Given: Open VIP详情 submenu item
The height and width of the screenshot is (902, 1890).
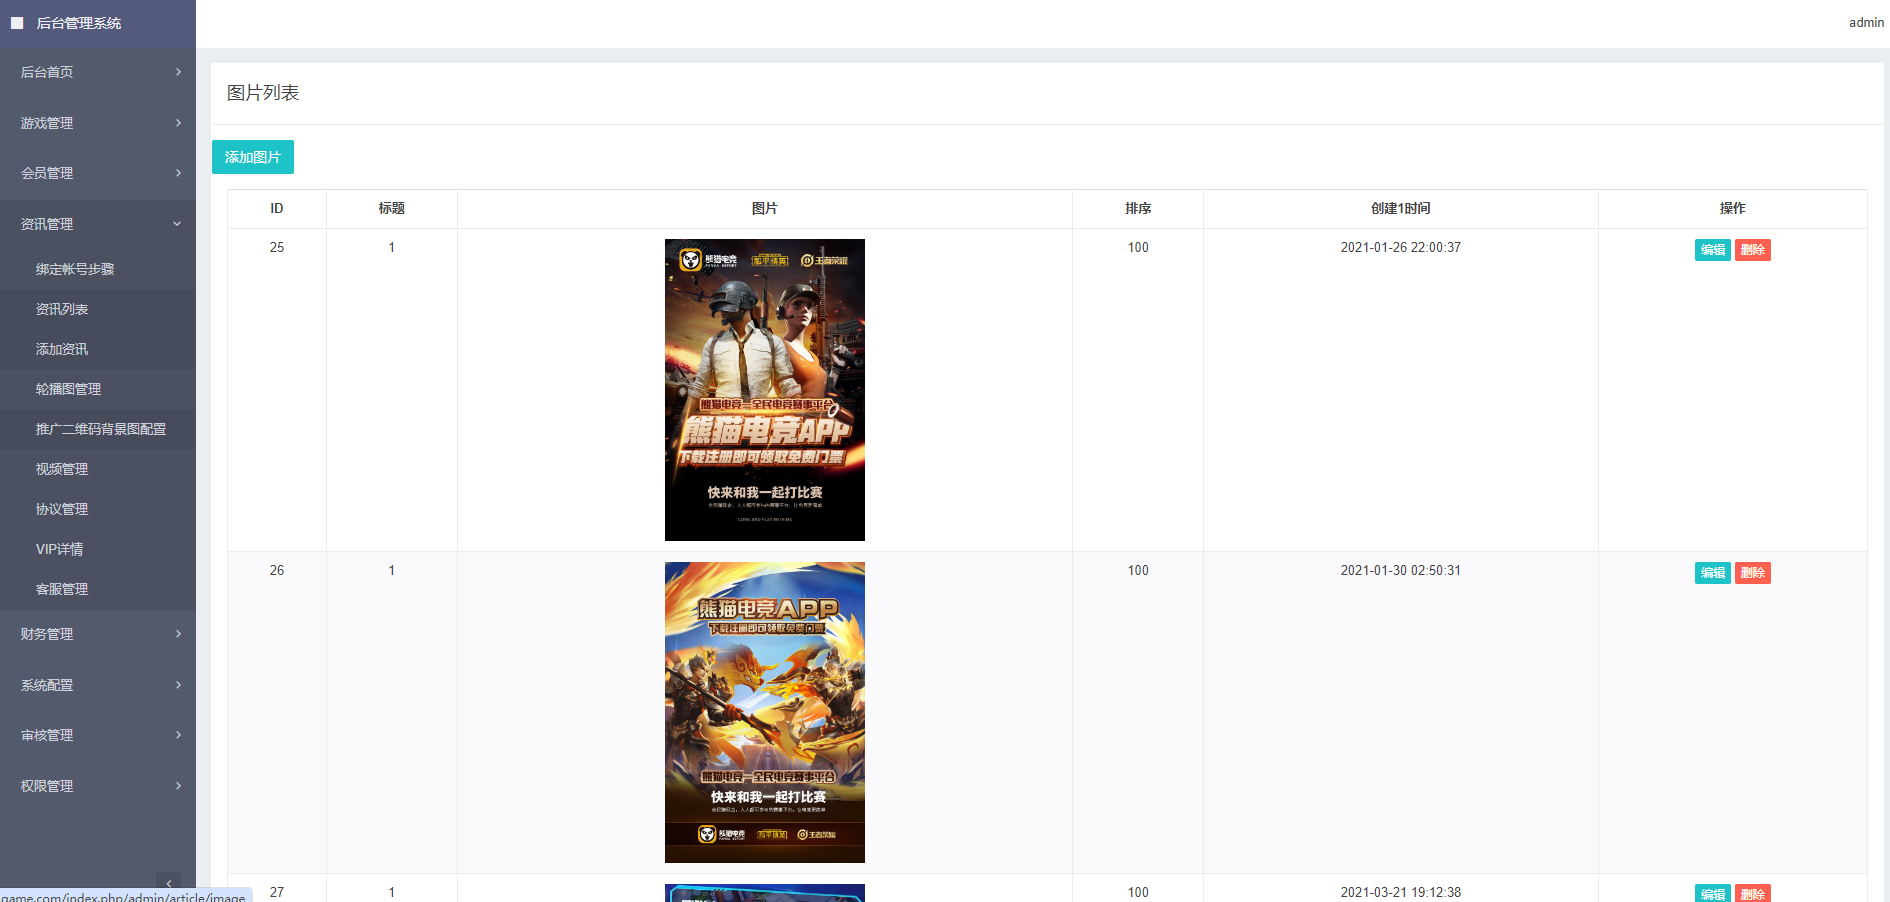Looking at the screenshot, I should click(60, 549).
